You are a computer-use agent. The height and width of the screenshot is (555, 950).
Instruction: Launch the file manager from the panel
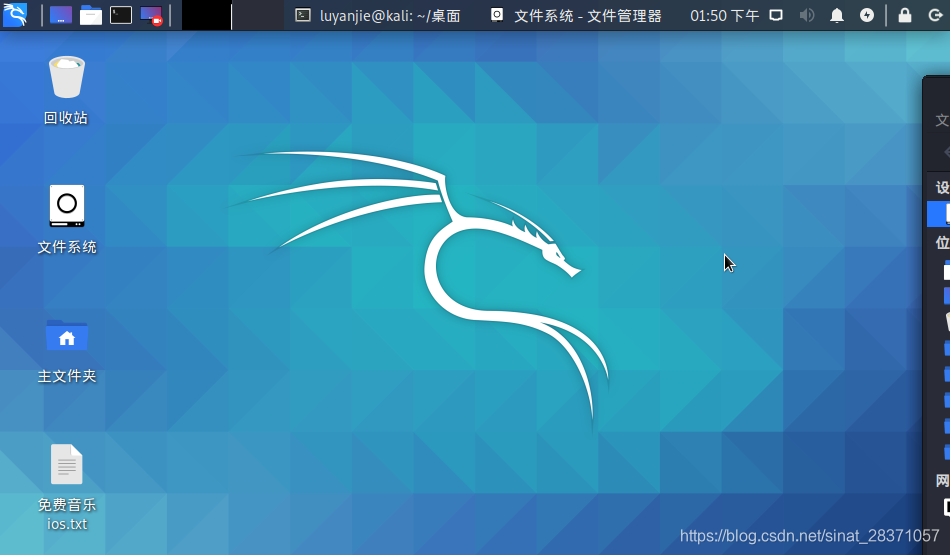pos(91,15)
